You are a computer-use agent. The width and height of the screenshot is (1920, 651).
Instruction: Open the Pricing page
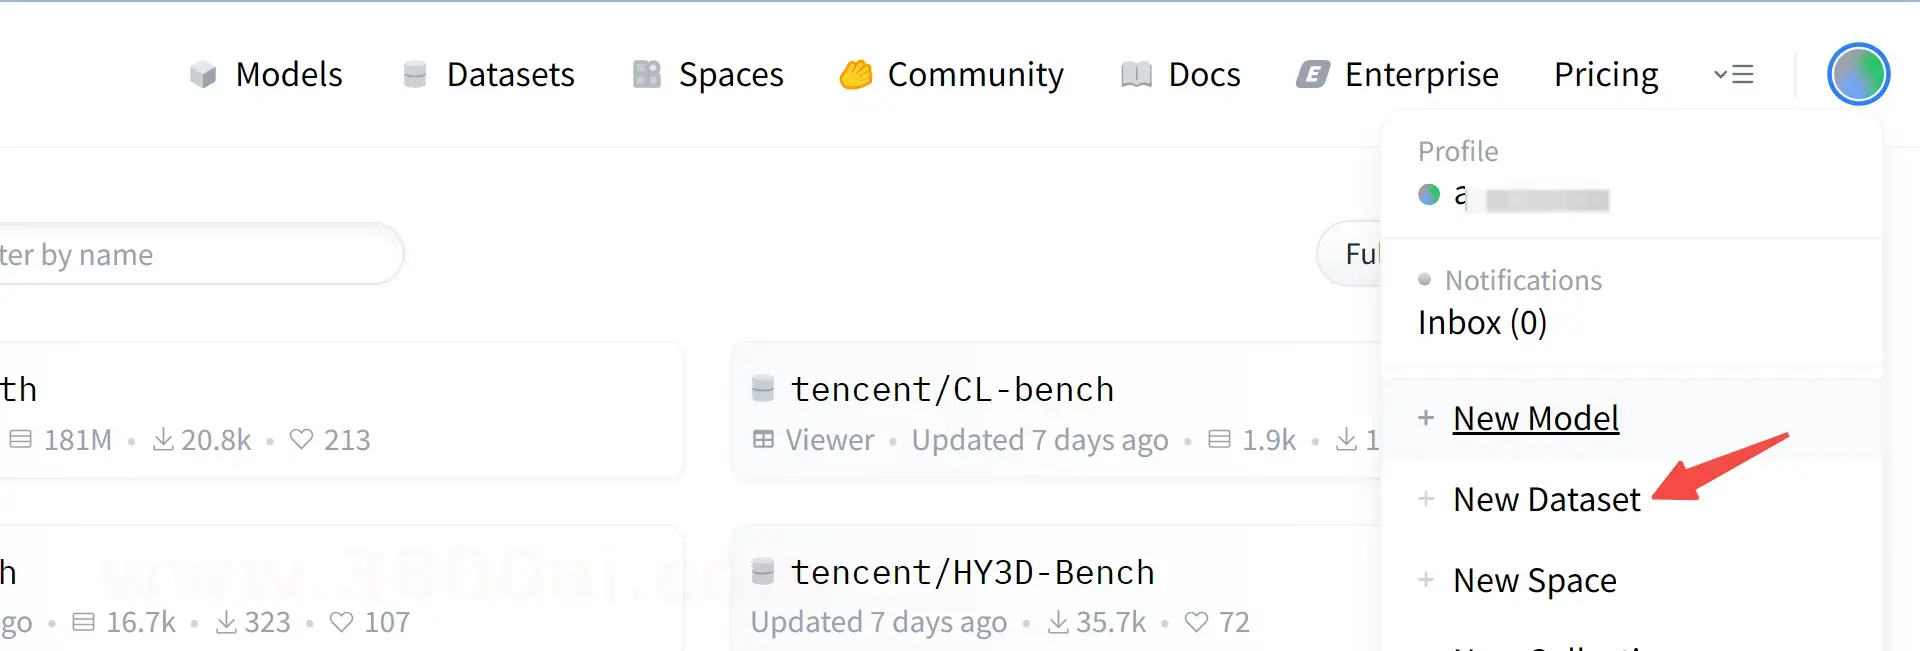tap(1605, 75)
